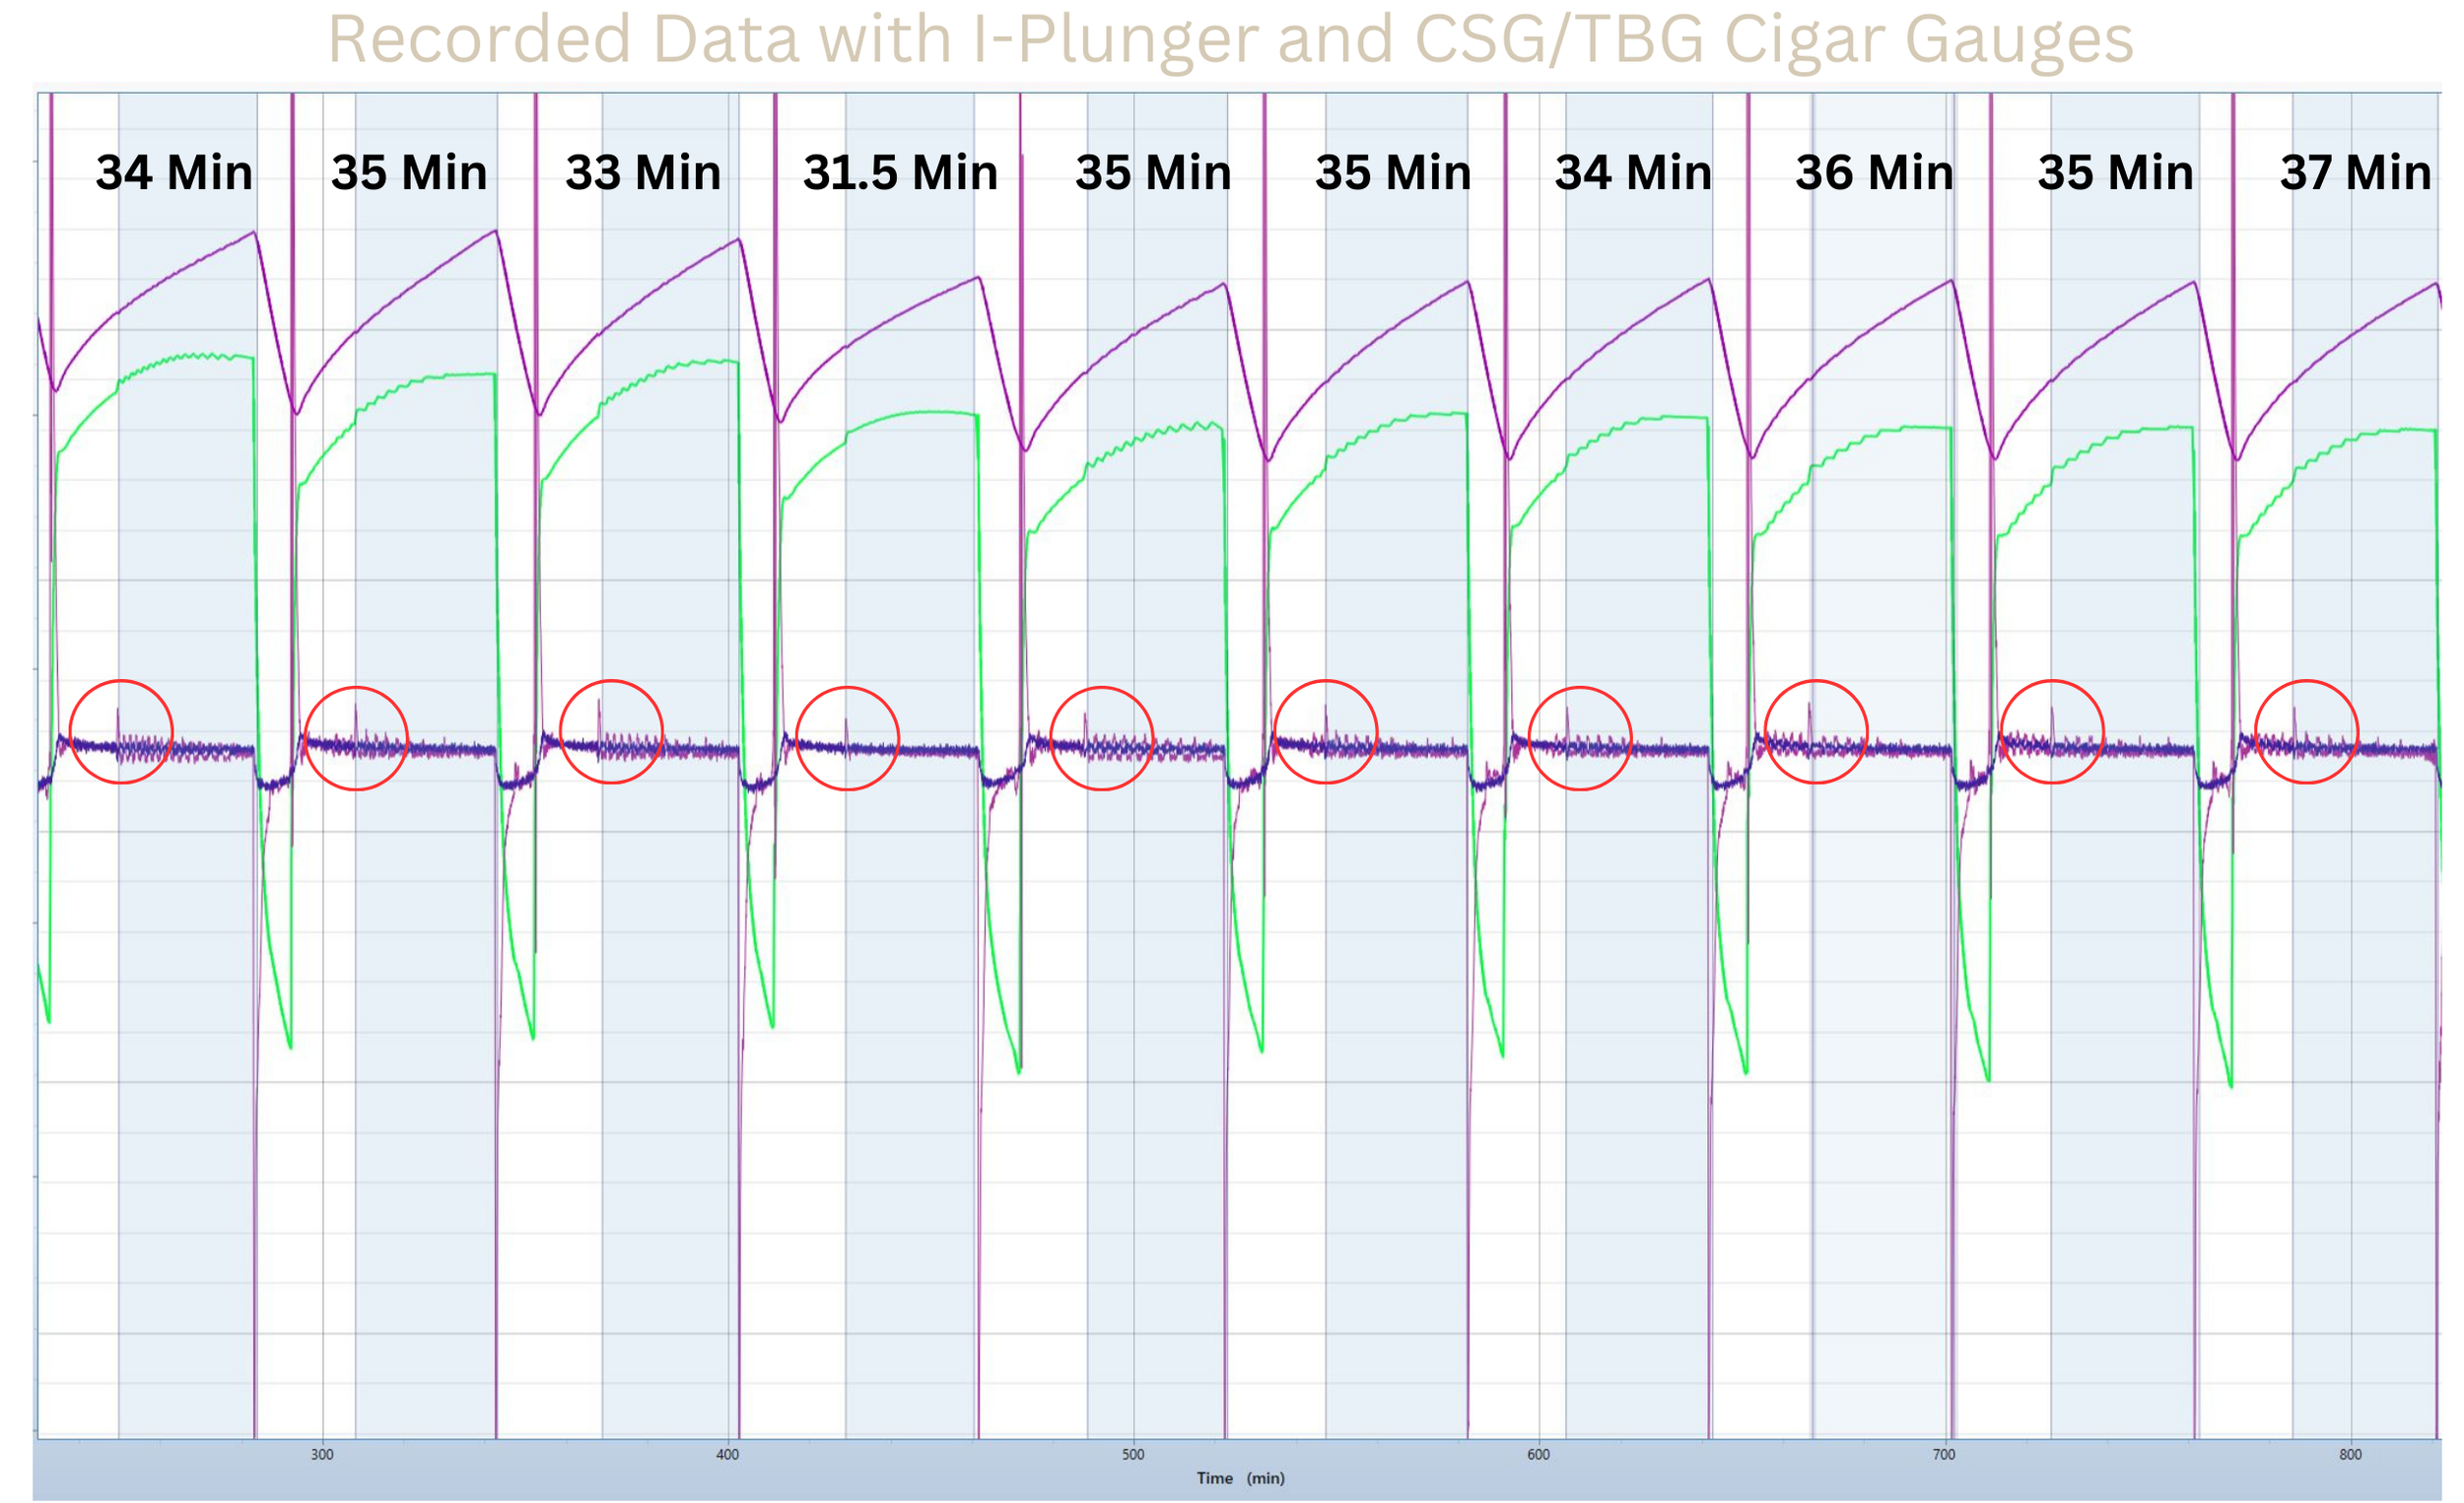Click the 700 tick on time axis
The width and height of the screenshot is (2464, 1503).
coord(1943,1454)
